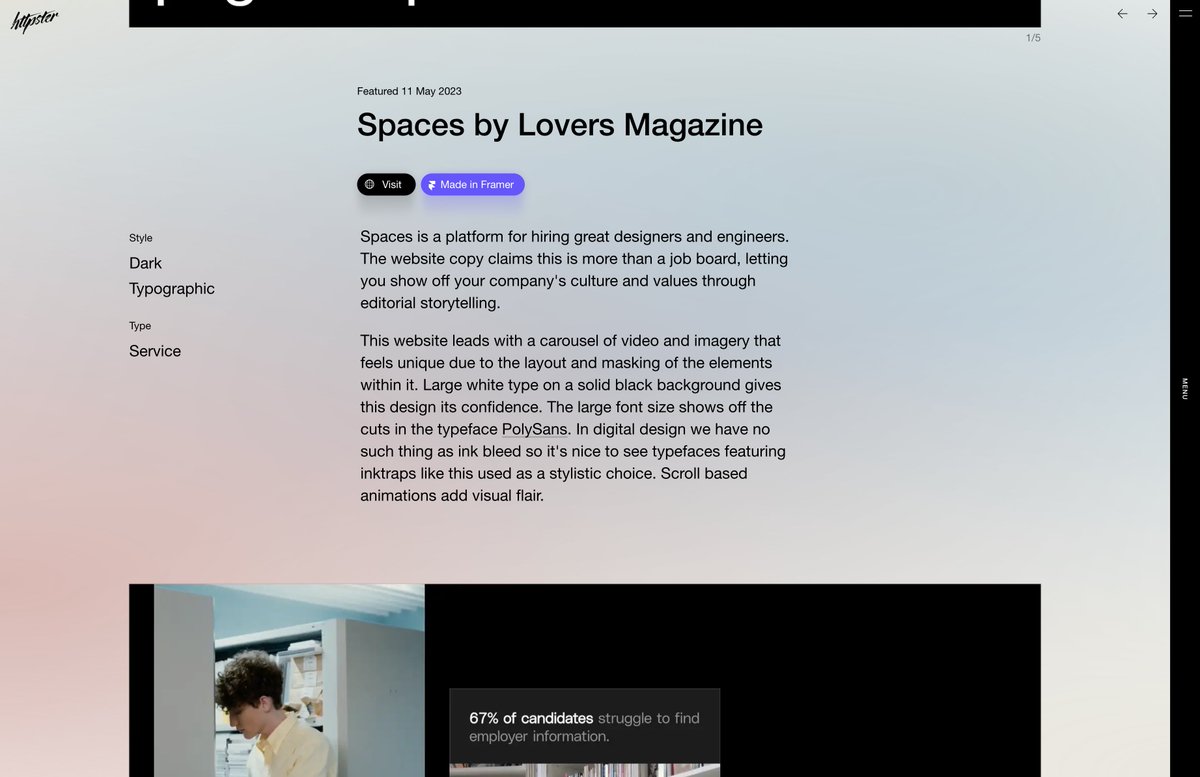Open the hamburger menu icon

point(1185,13)
